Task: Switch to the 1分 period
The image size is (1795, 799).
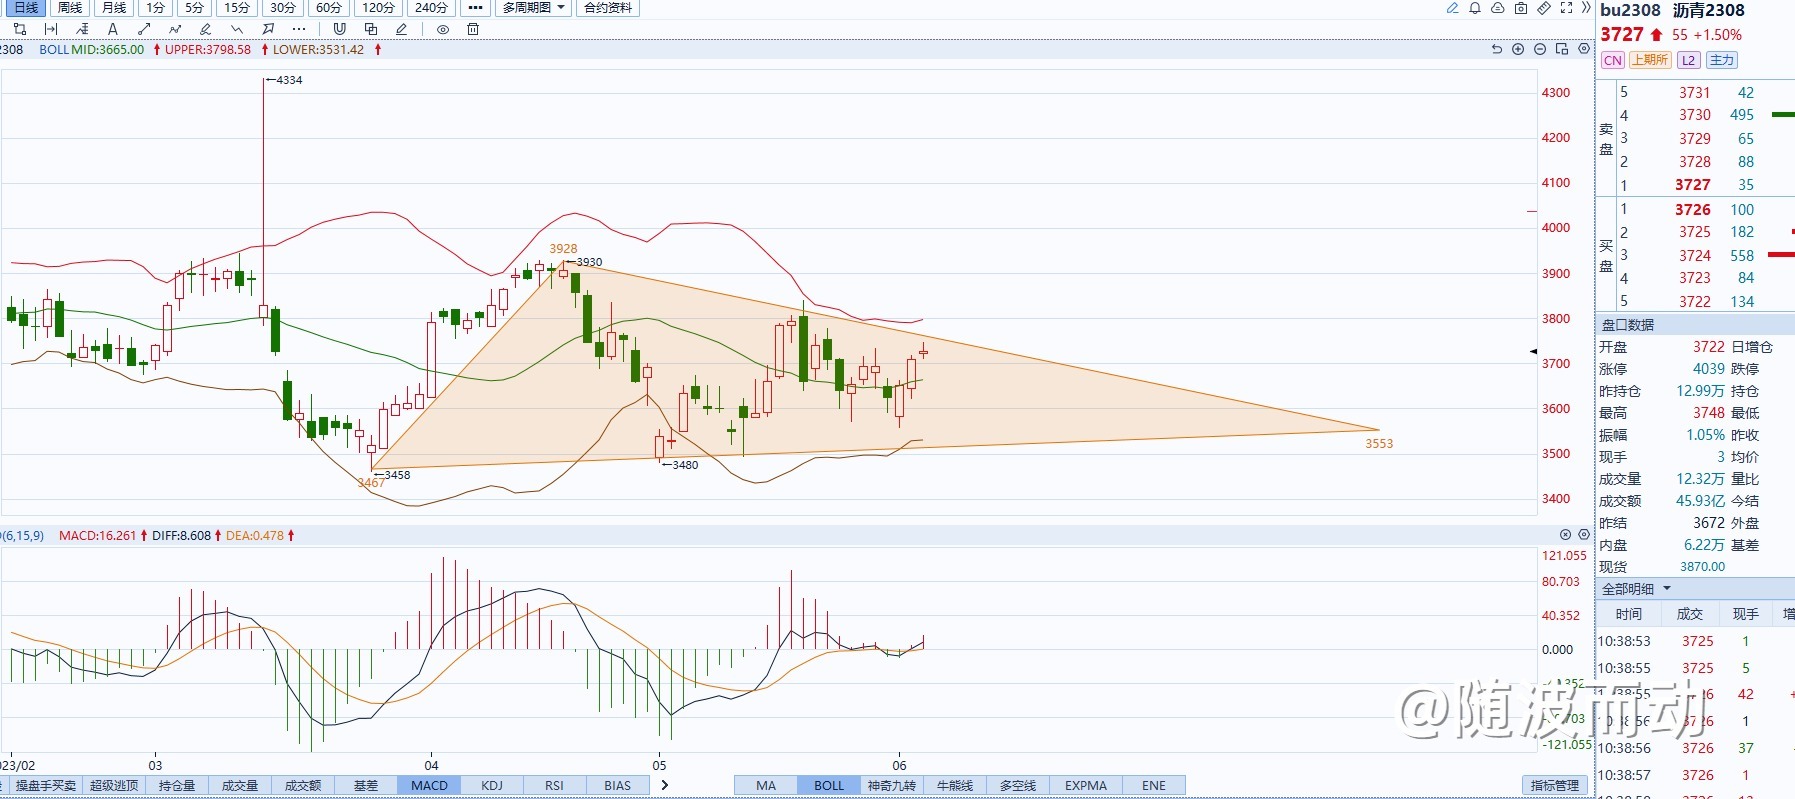Action: [155, 8]
